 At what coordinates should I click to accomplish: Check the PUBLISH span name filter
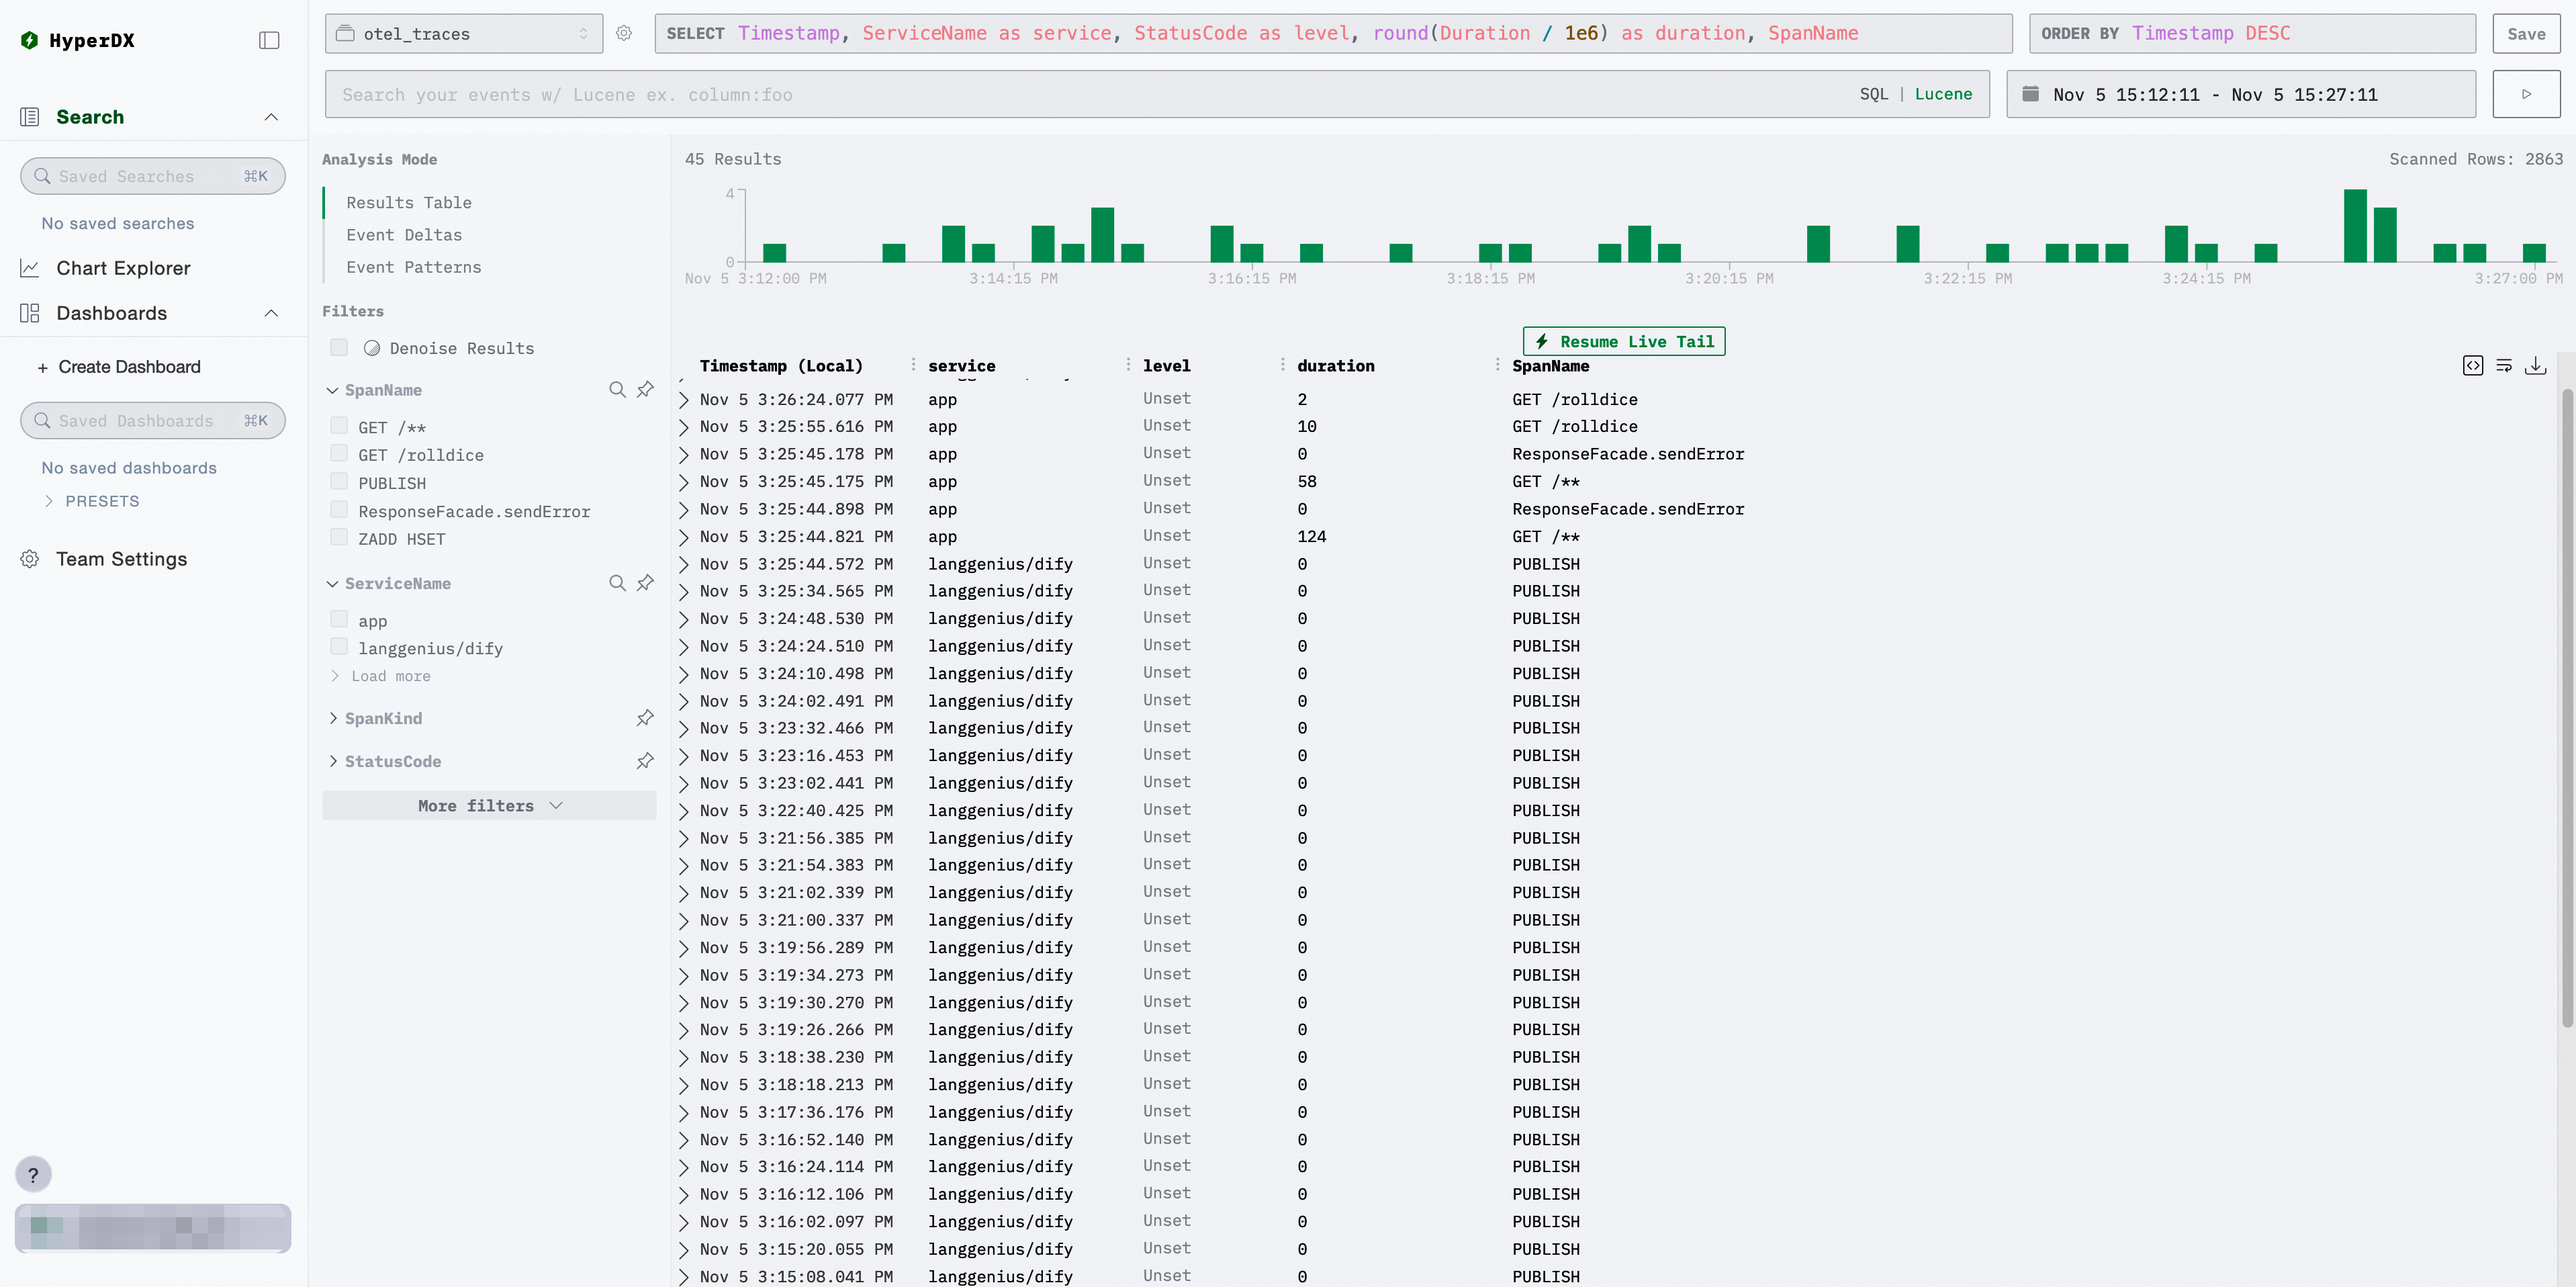pyautogui.click(x=339, y=482)
